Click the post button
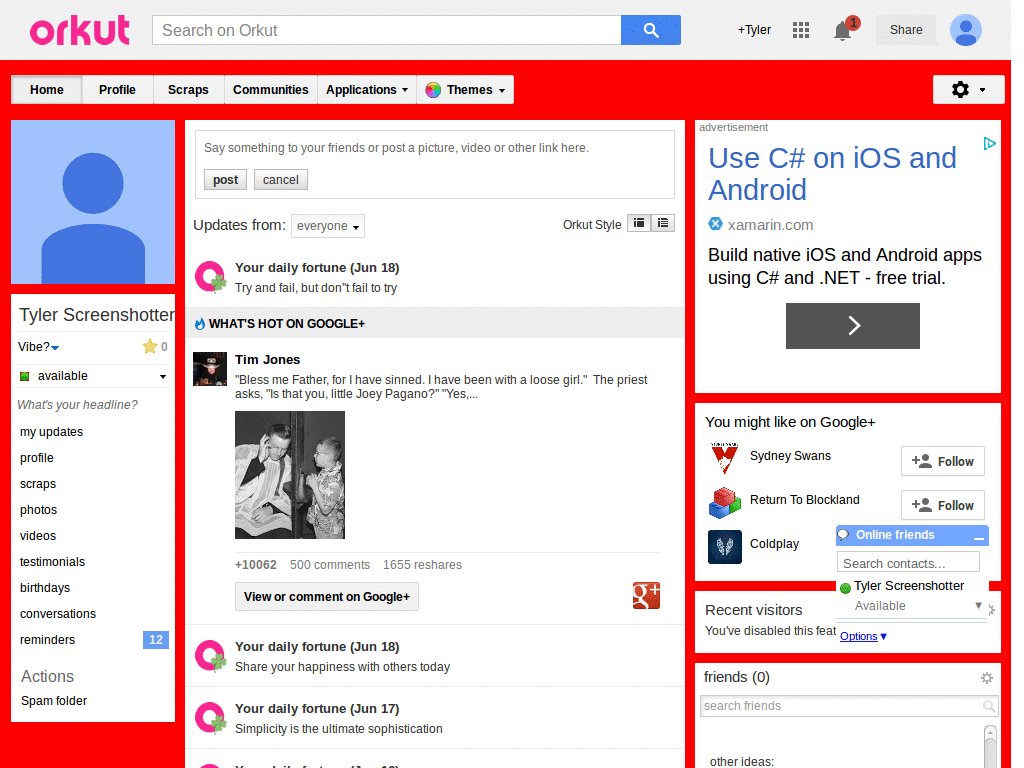The width and height of the screenshot is (1024, 768). pos(225,180)
